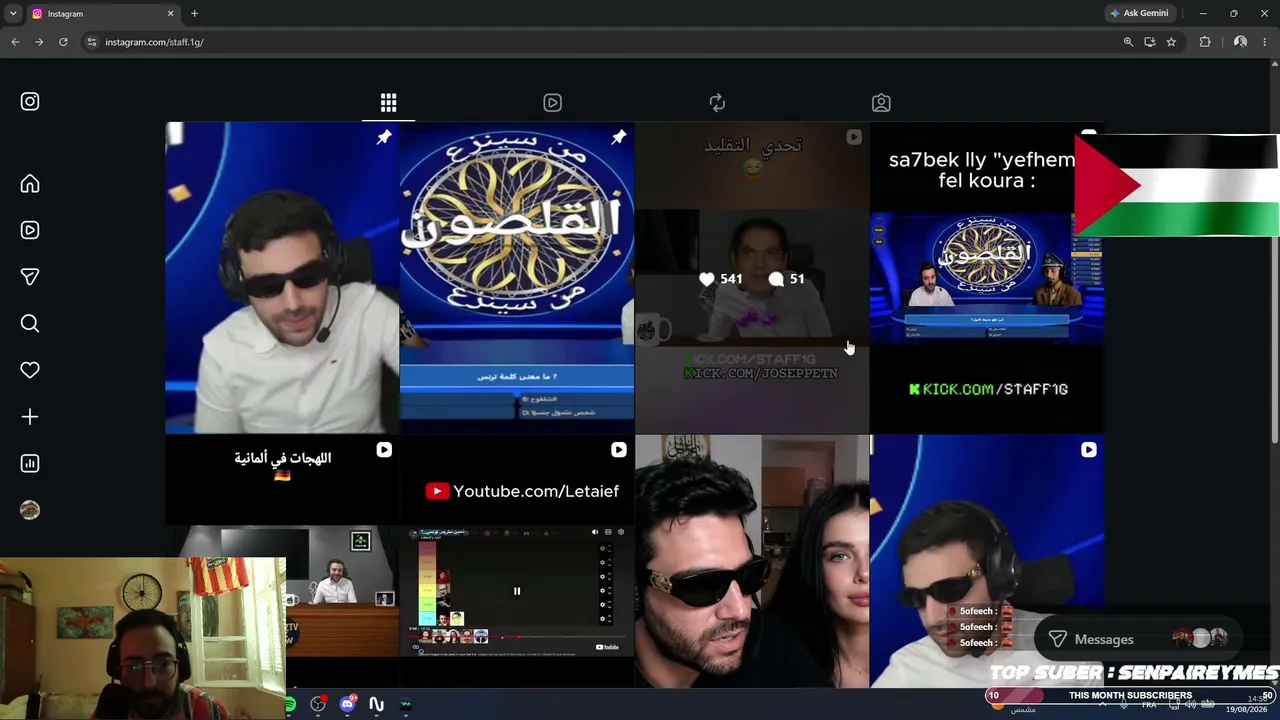Open Reels from the Instagram sidebar
This screenshot has width=1280, height=720.
click(x=30, y=230)
